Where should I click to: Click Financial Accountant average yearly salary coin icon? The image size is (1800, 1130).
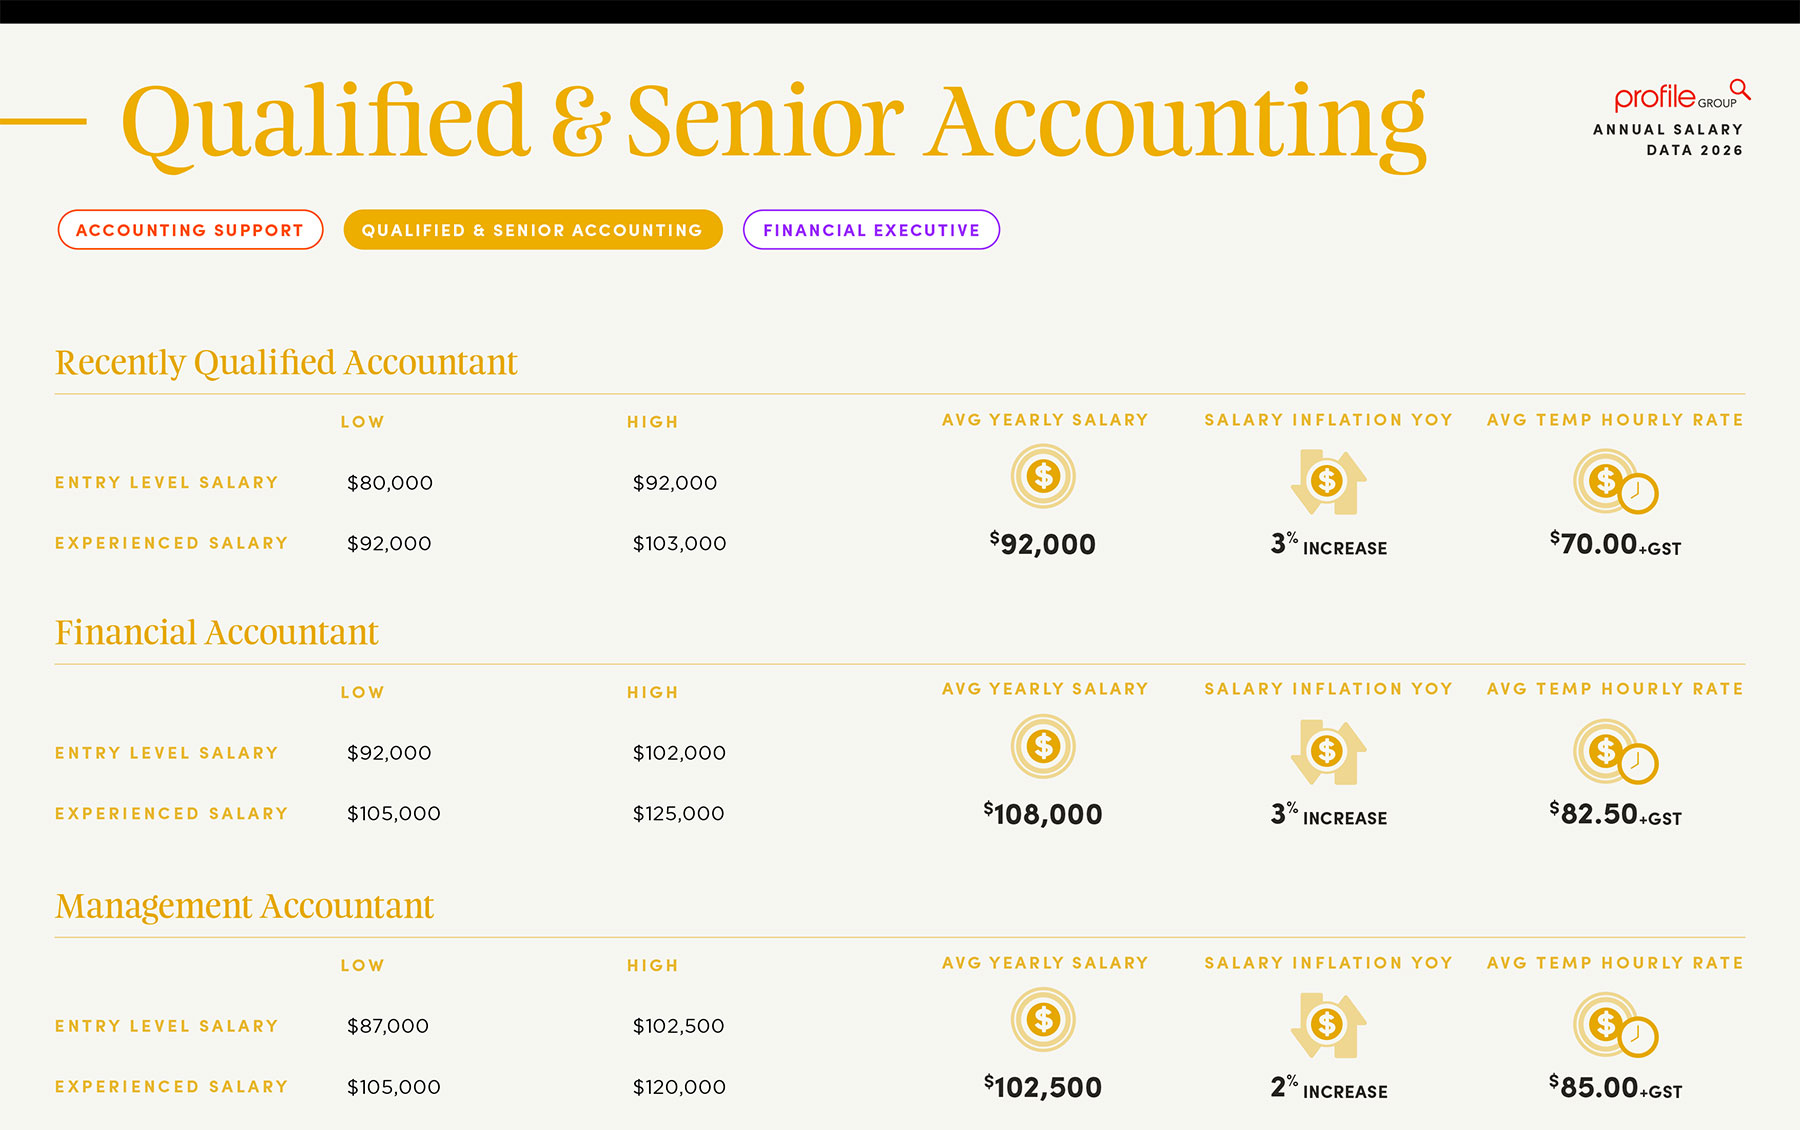[x=1043, y=746]
